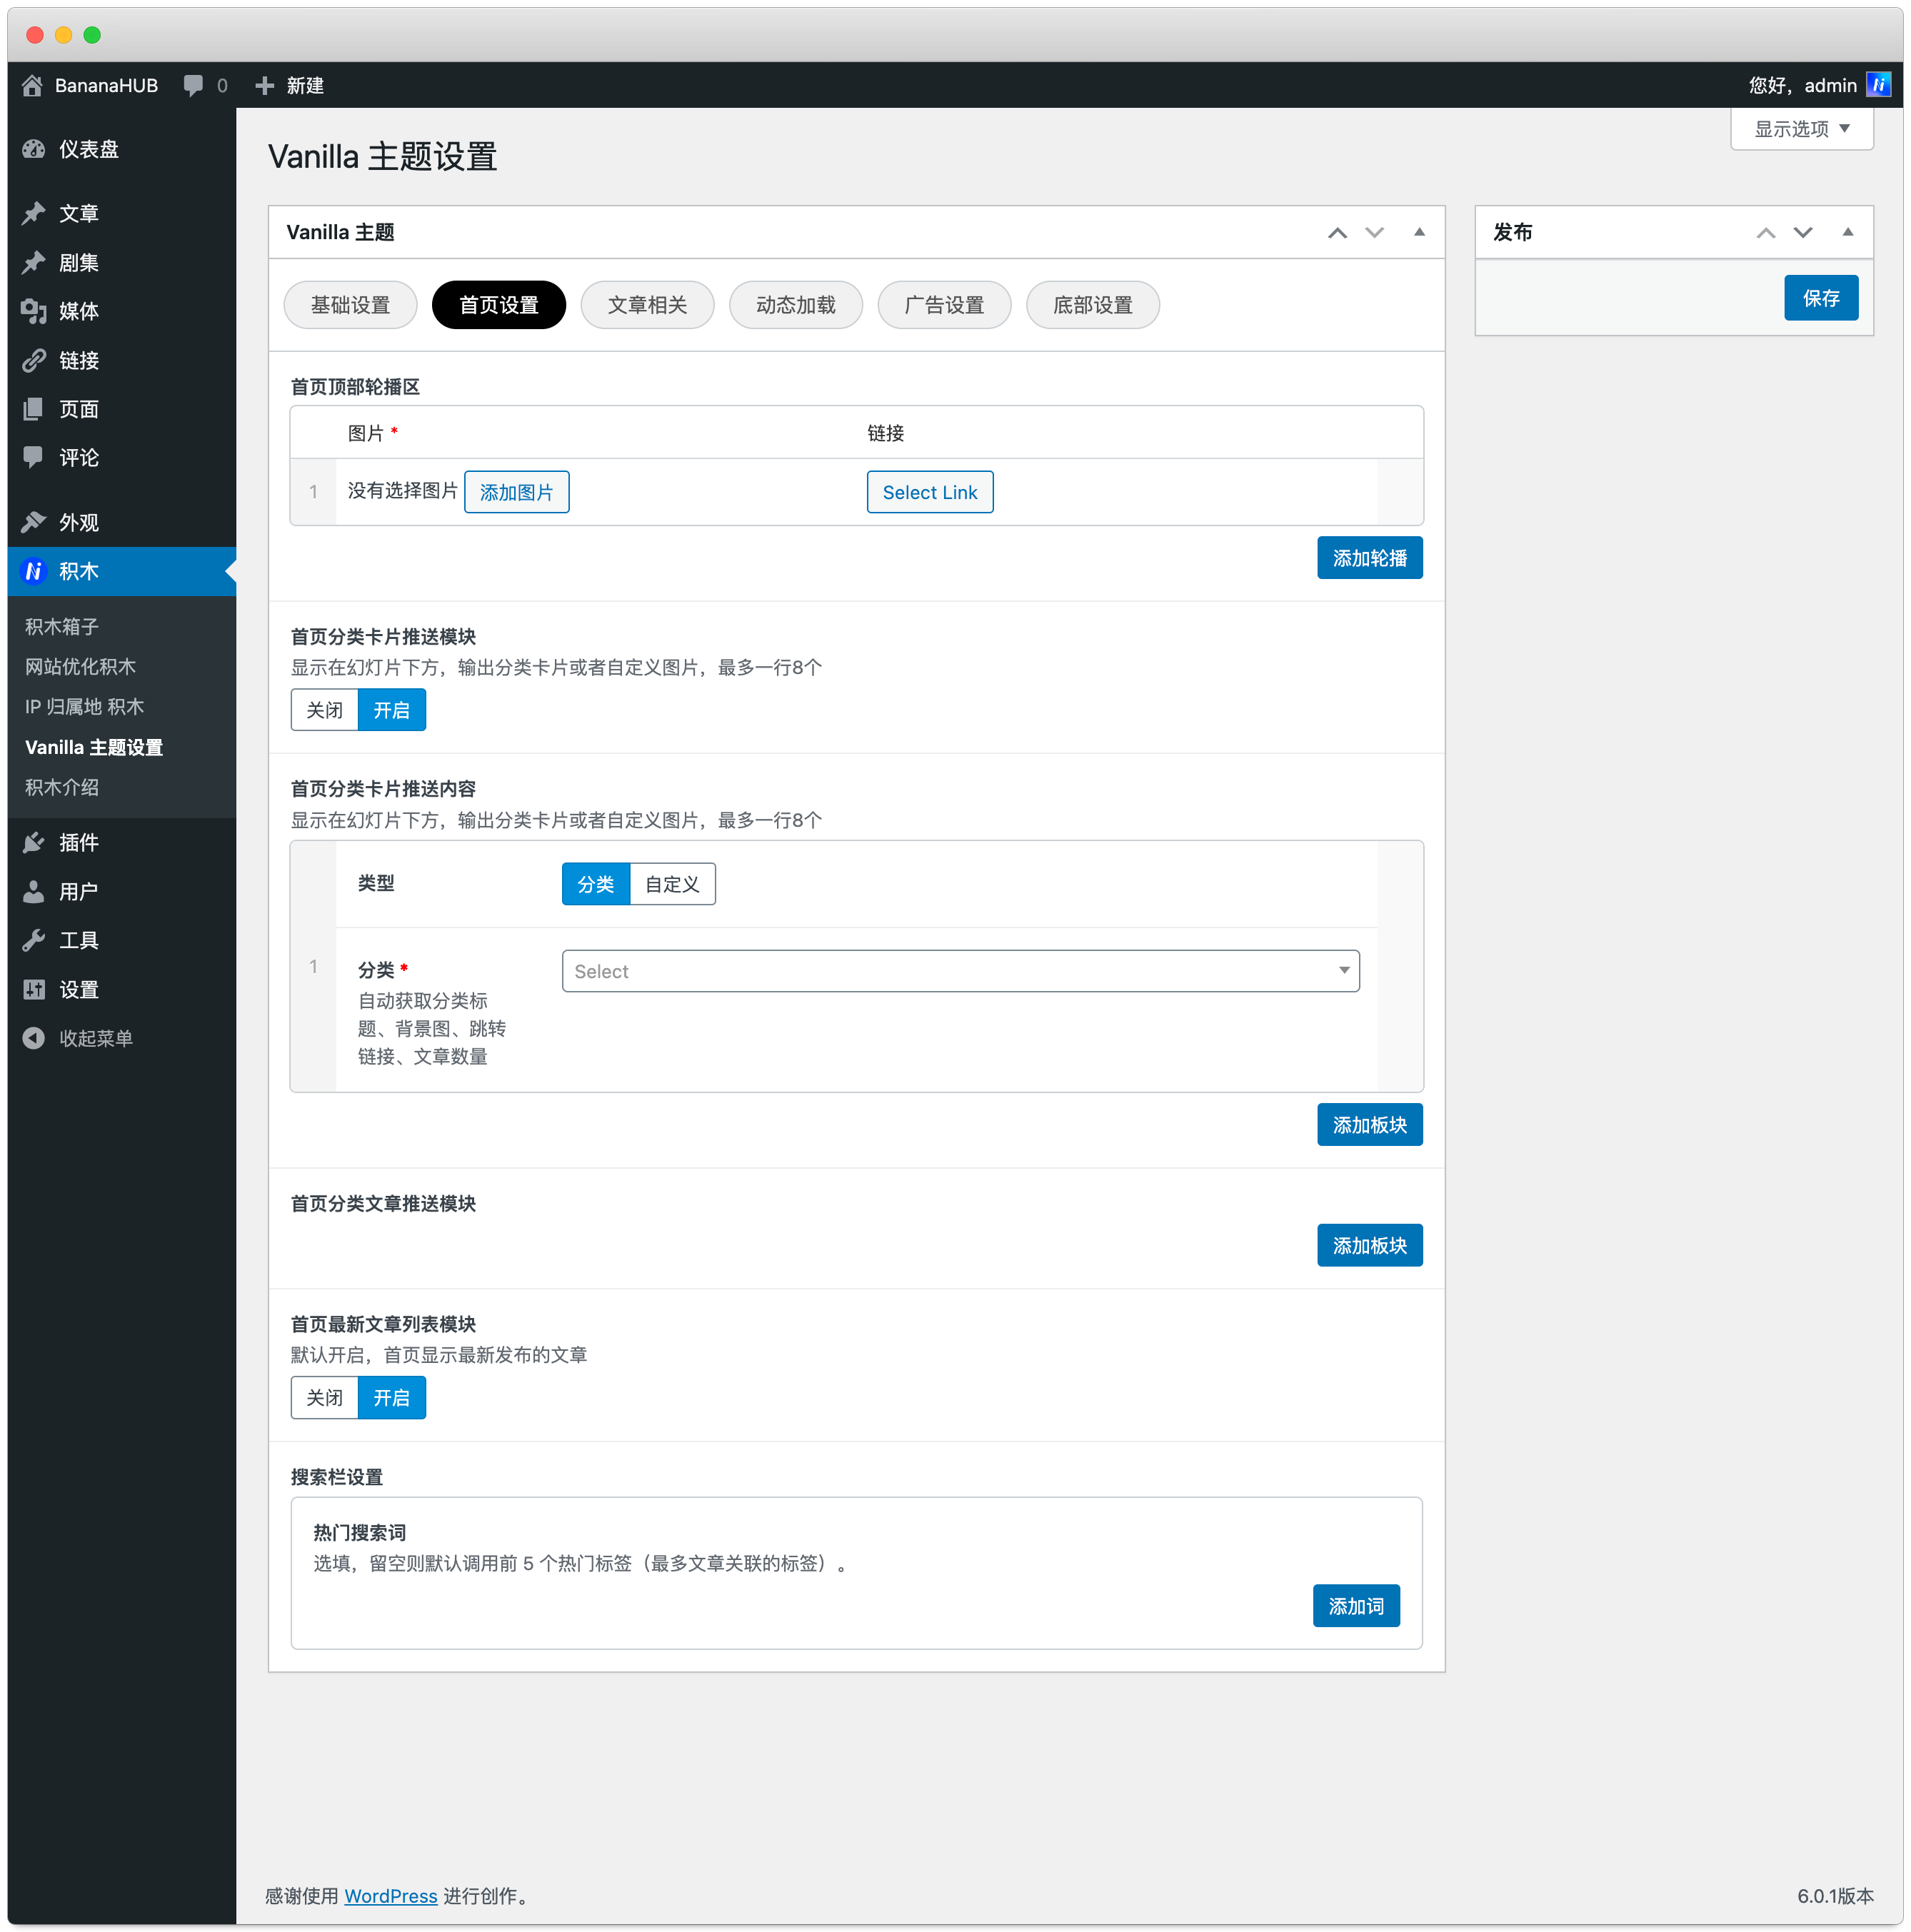Click the Vanilla 主题设置 submenu item
Screen dimensions: 1911x1932
pos(94,747)
